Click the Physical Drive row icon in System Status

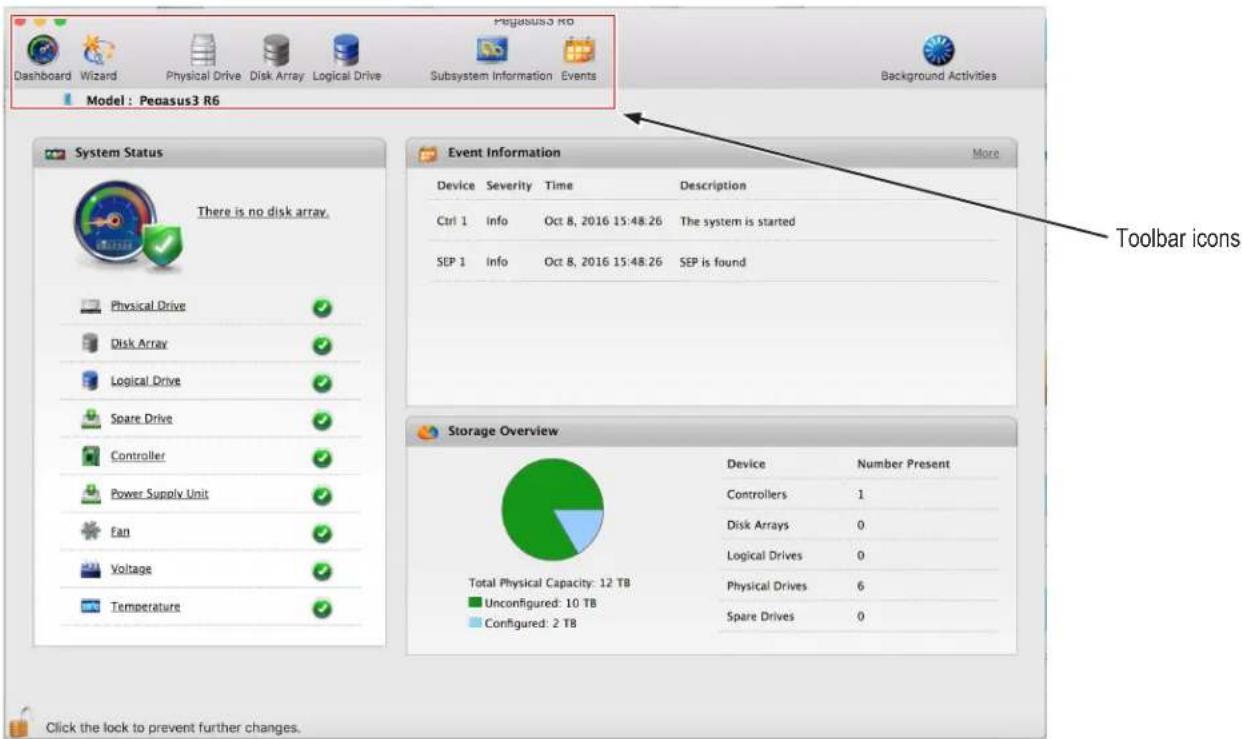91,306
